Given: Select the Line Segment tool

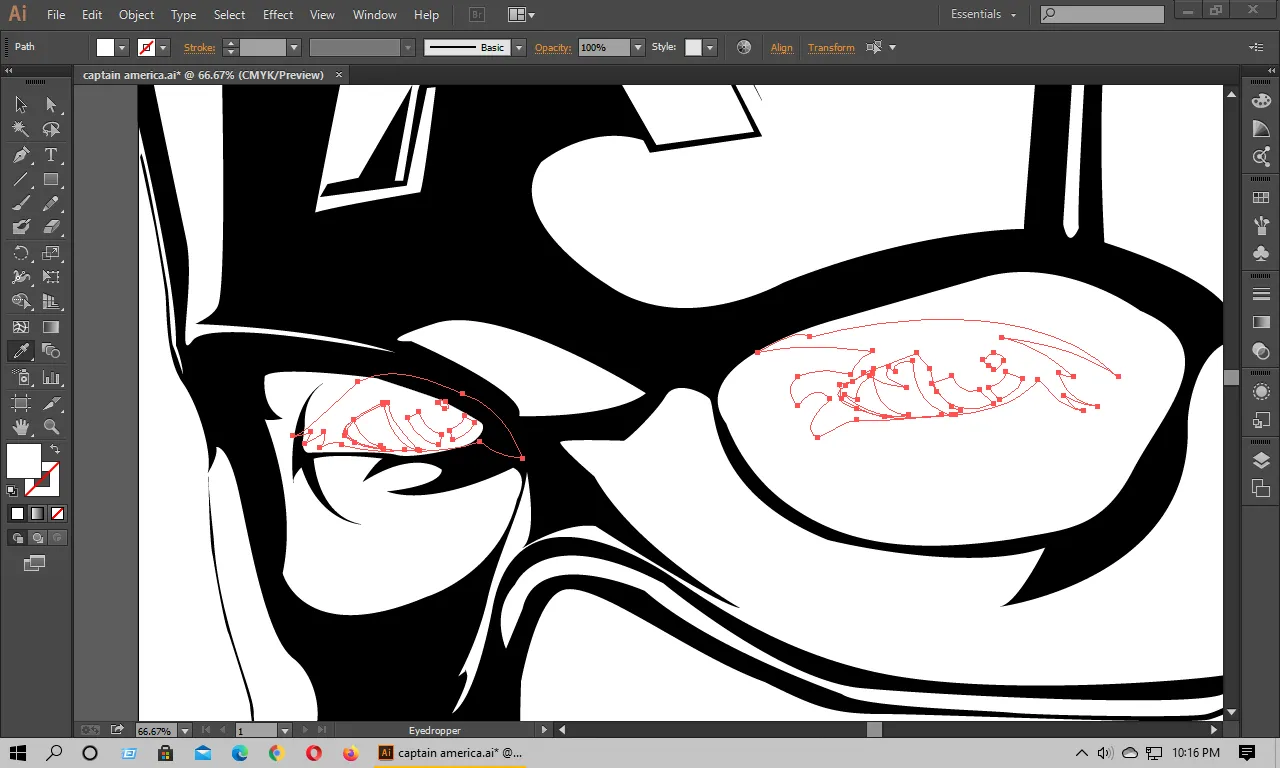Looking at the screenshot, I should pyautogui.click(x=21, y=180).
